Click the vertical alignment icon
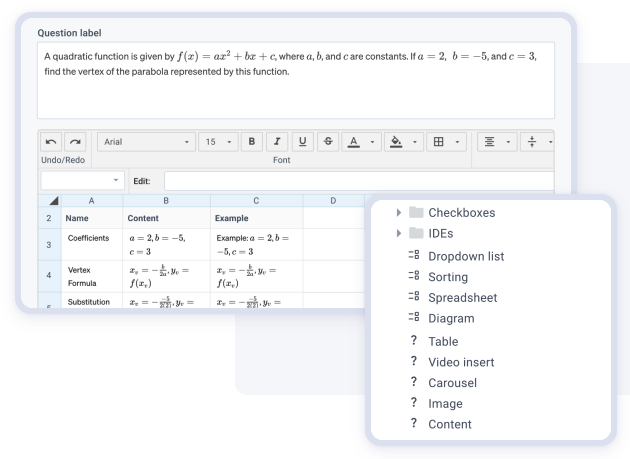 pos(532,142)
